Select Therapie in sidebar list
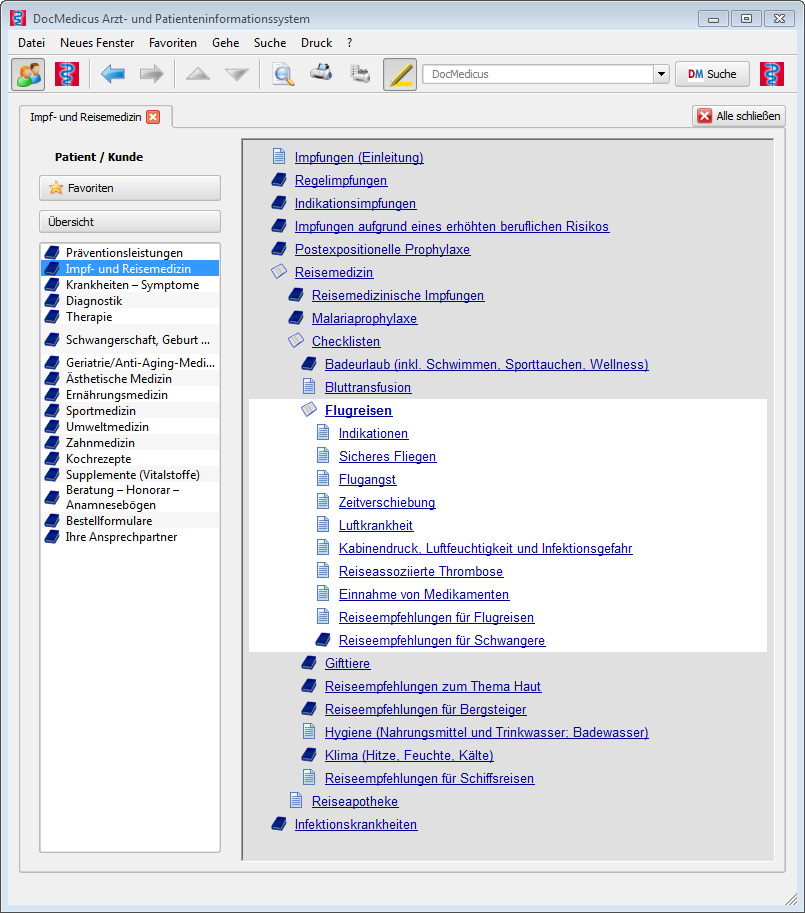805x913 pixels. pos(130,317)
